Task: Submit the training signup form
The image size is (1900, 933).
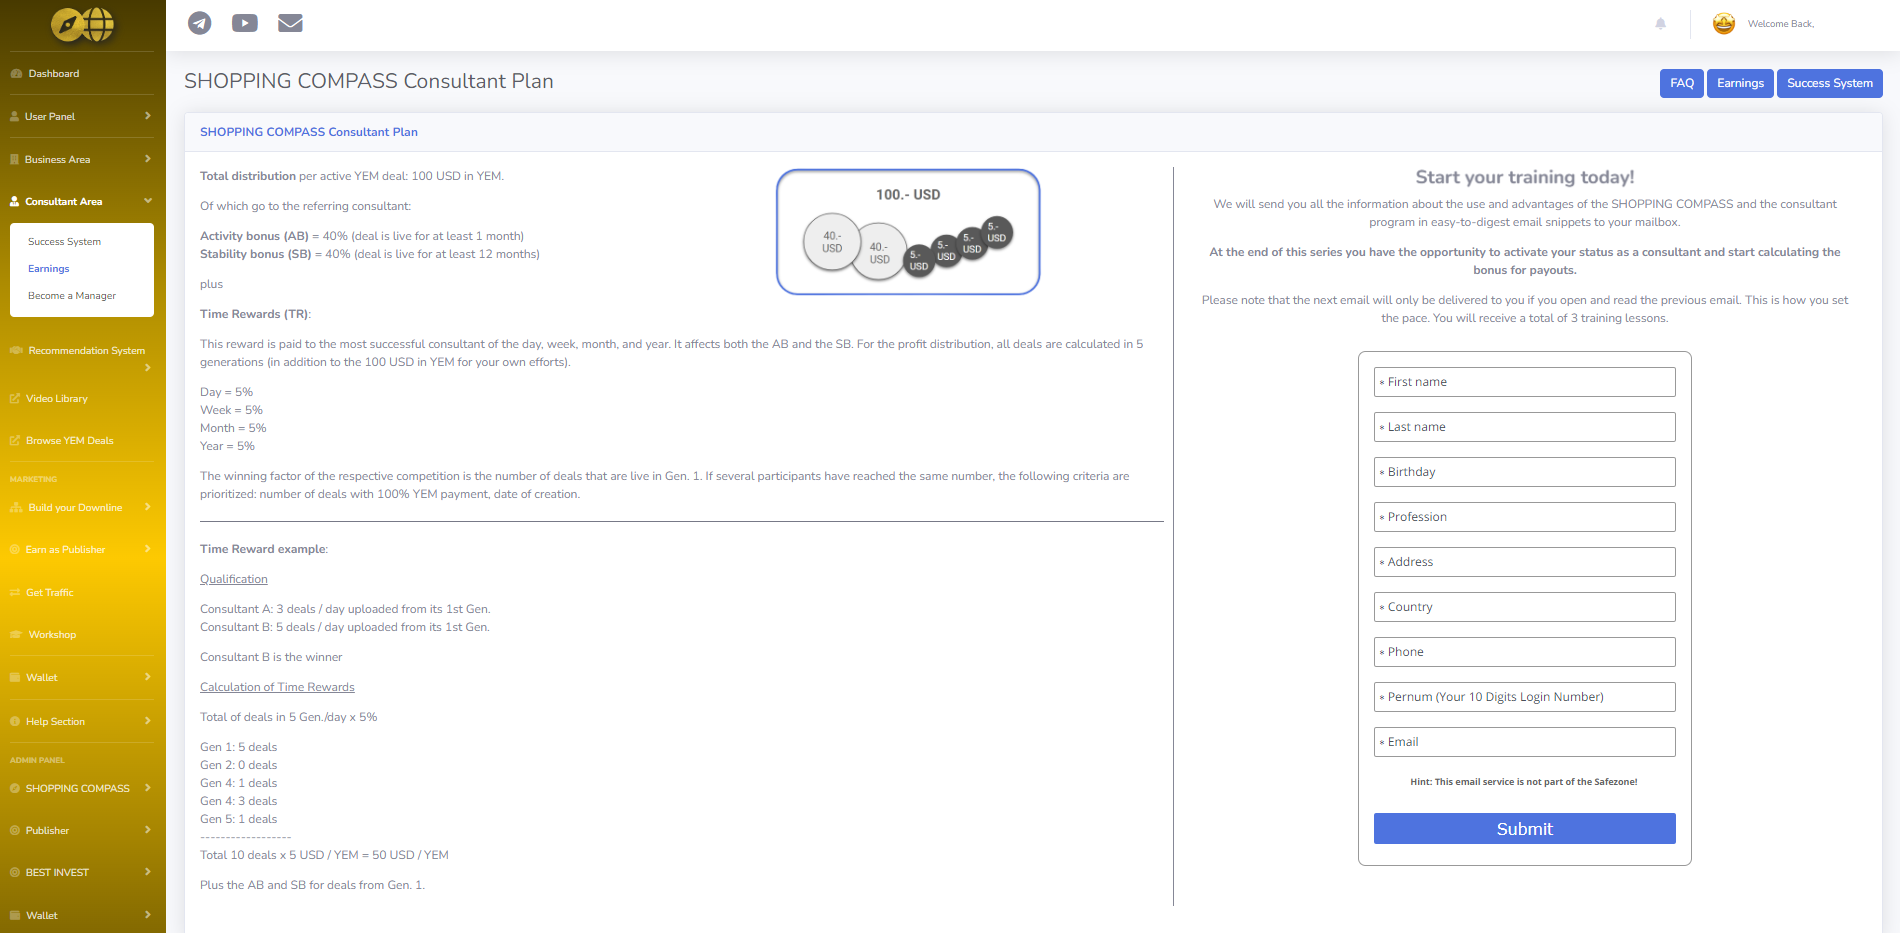Action: click(x=1524, y=829)
